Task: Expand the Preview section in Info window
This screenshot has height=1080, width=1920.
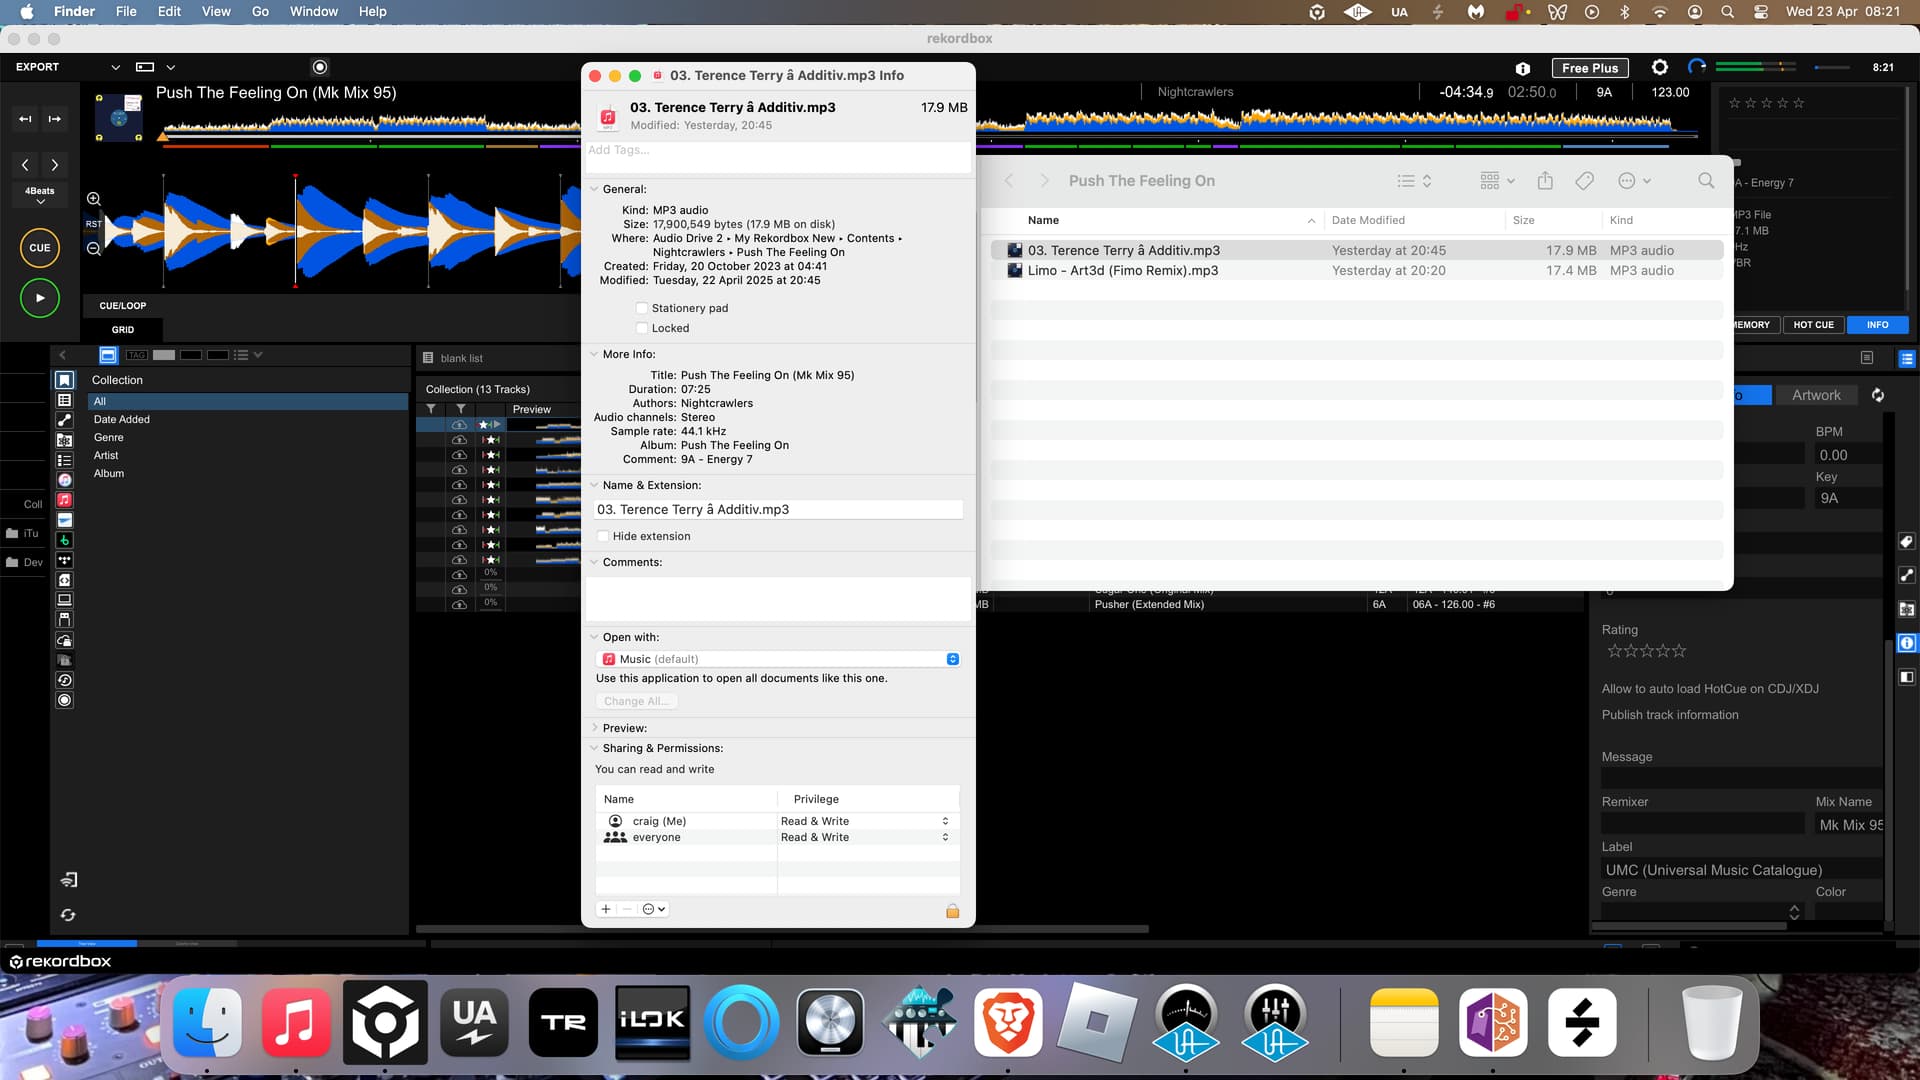Action: tap(594, 728)
